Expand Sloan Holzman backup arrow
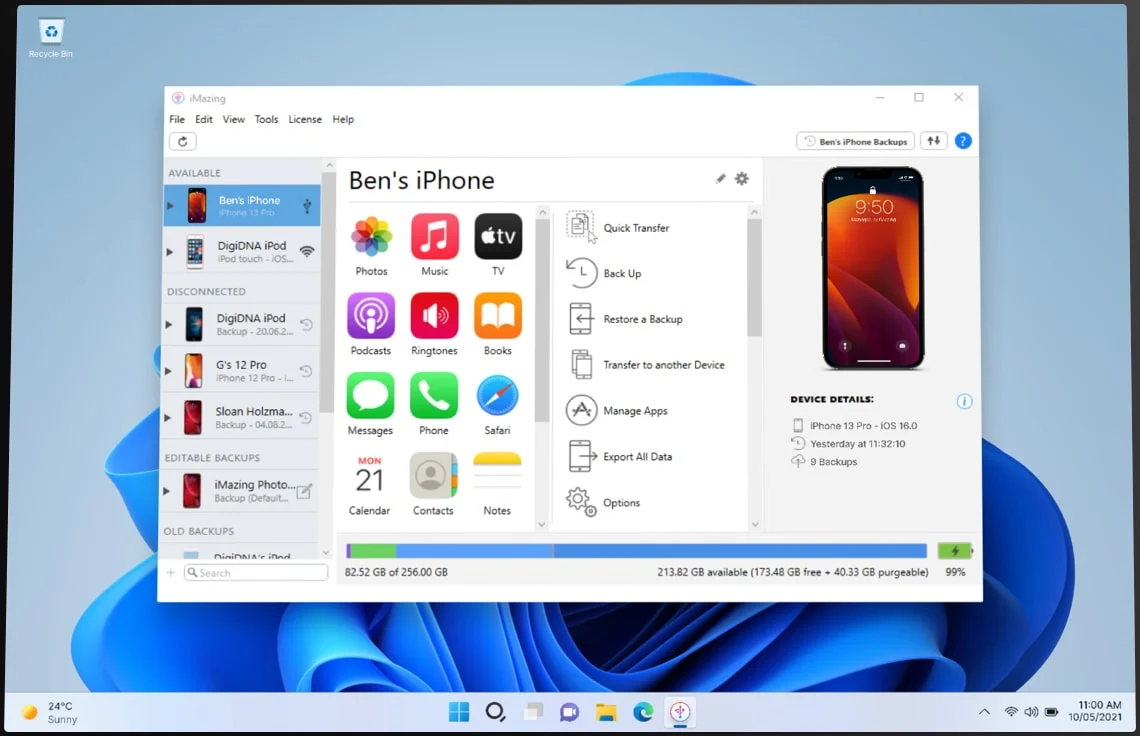Image resolution: width=1140 pixels, height=736 pixels. point(167,417)
